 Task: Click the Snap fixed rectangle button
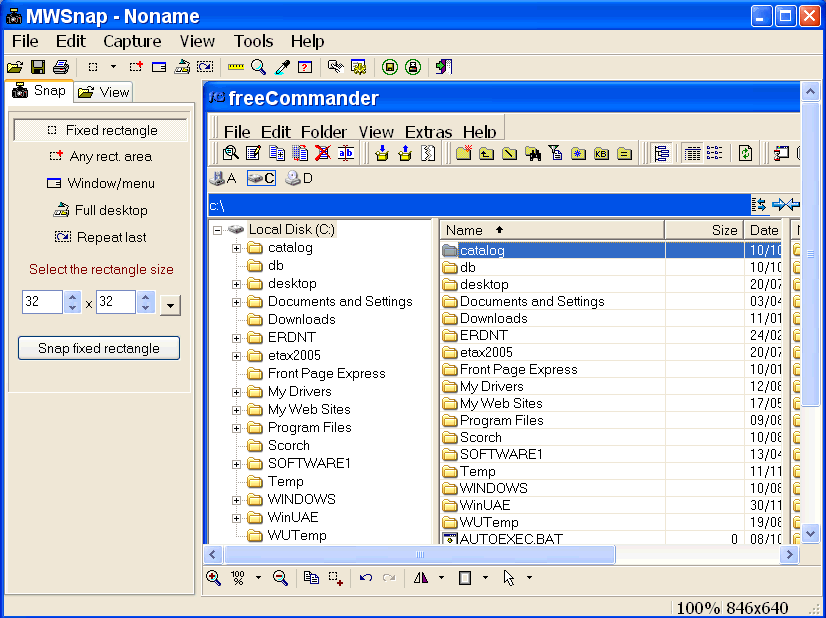point(99,348)
